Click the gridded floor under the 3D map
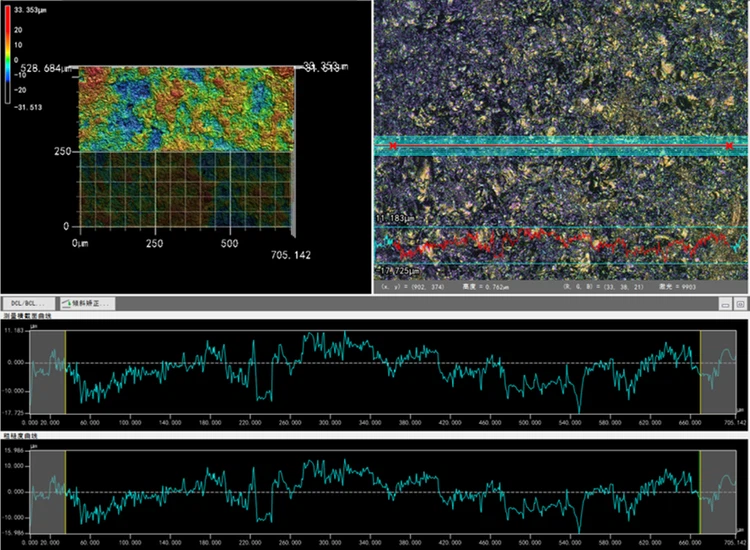This screenshot has height=550, width=750. pyautogui.click(x=185, y=190)
